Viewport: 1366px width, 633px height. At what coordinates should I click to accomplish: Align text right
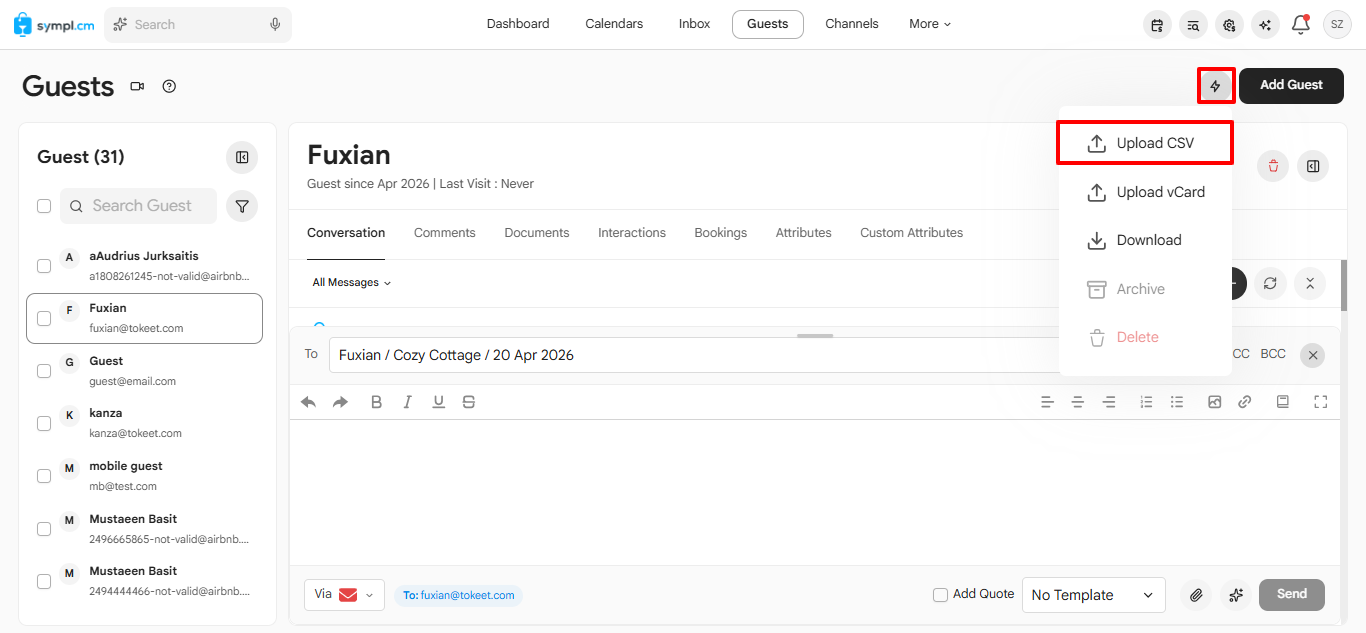coord(1109,402)
